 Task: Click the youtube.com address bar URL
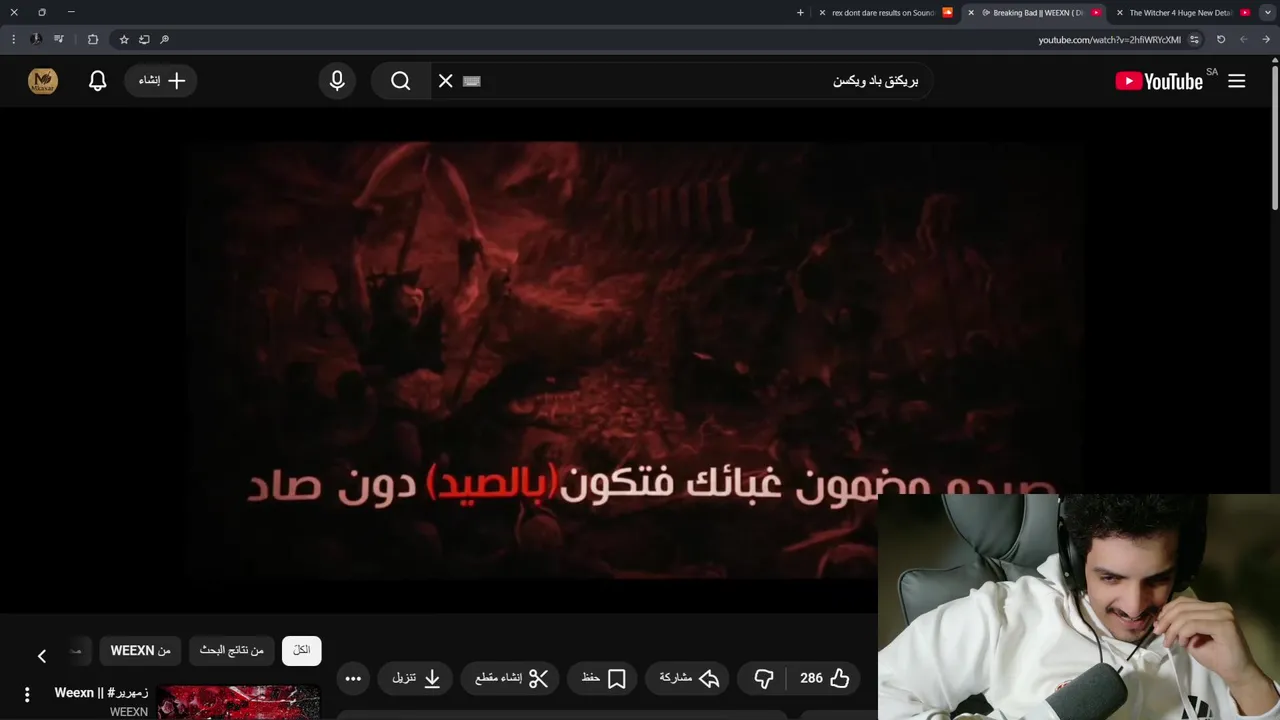[x=1109, y=40]
